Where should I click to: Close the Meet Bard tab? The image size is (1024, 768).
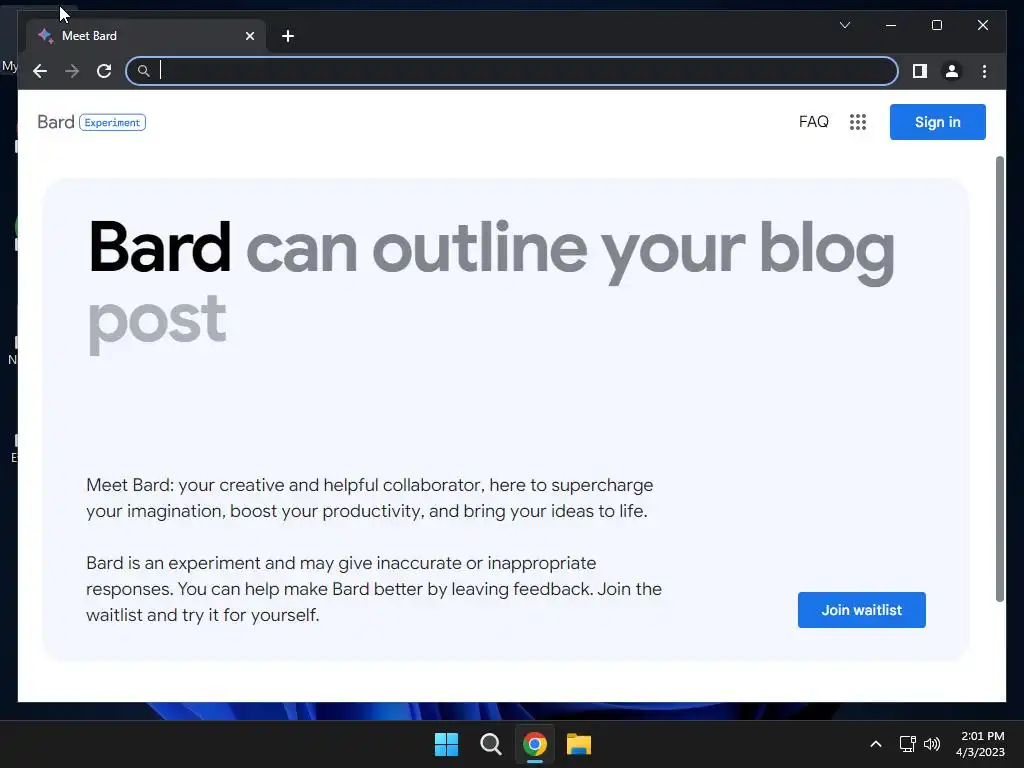[x=249, y=36]
